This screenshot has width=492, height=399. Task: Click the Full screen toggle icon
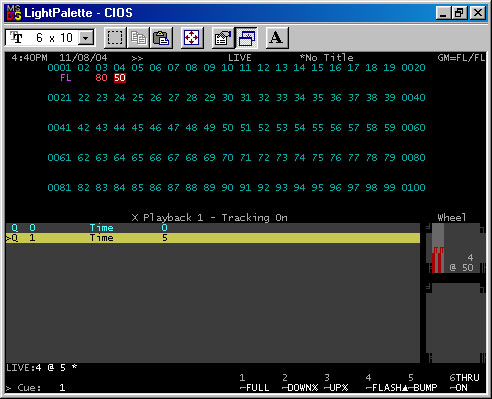(x=192, y=38)
